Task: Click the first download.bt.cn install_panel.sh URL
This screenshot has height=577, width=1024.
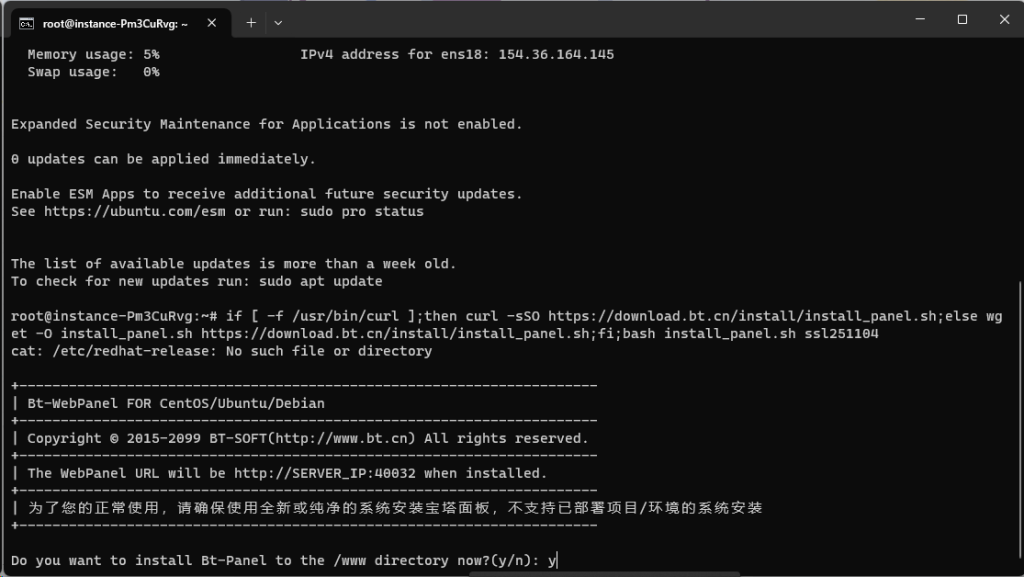Action: coord(740,316)
